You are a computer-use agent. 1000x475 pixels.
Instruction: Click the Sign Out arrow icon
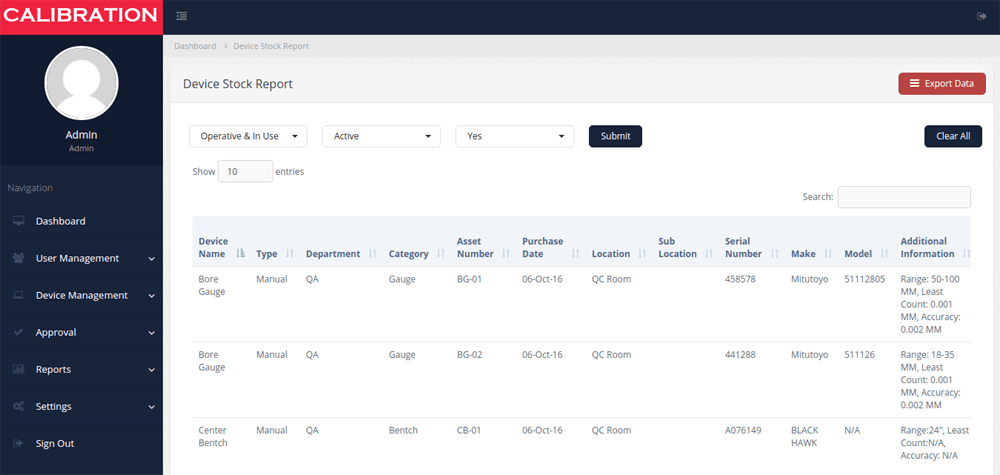18,443
